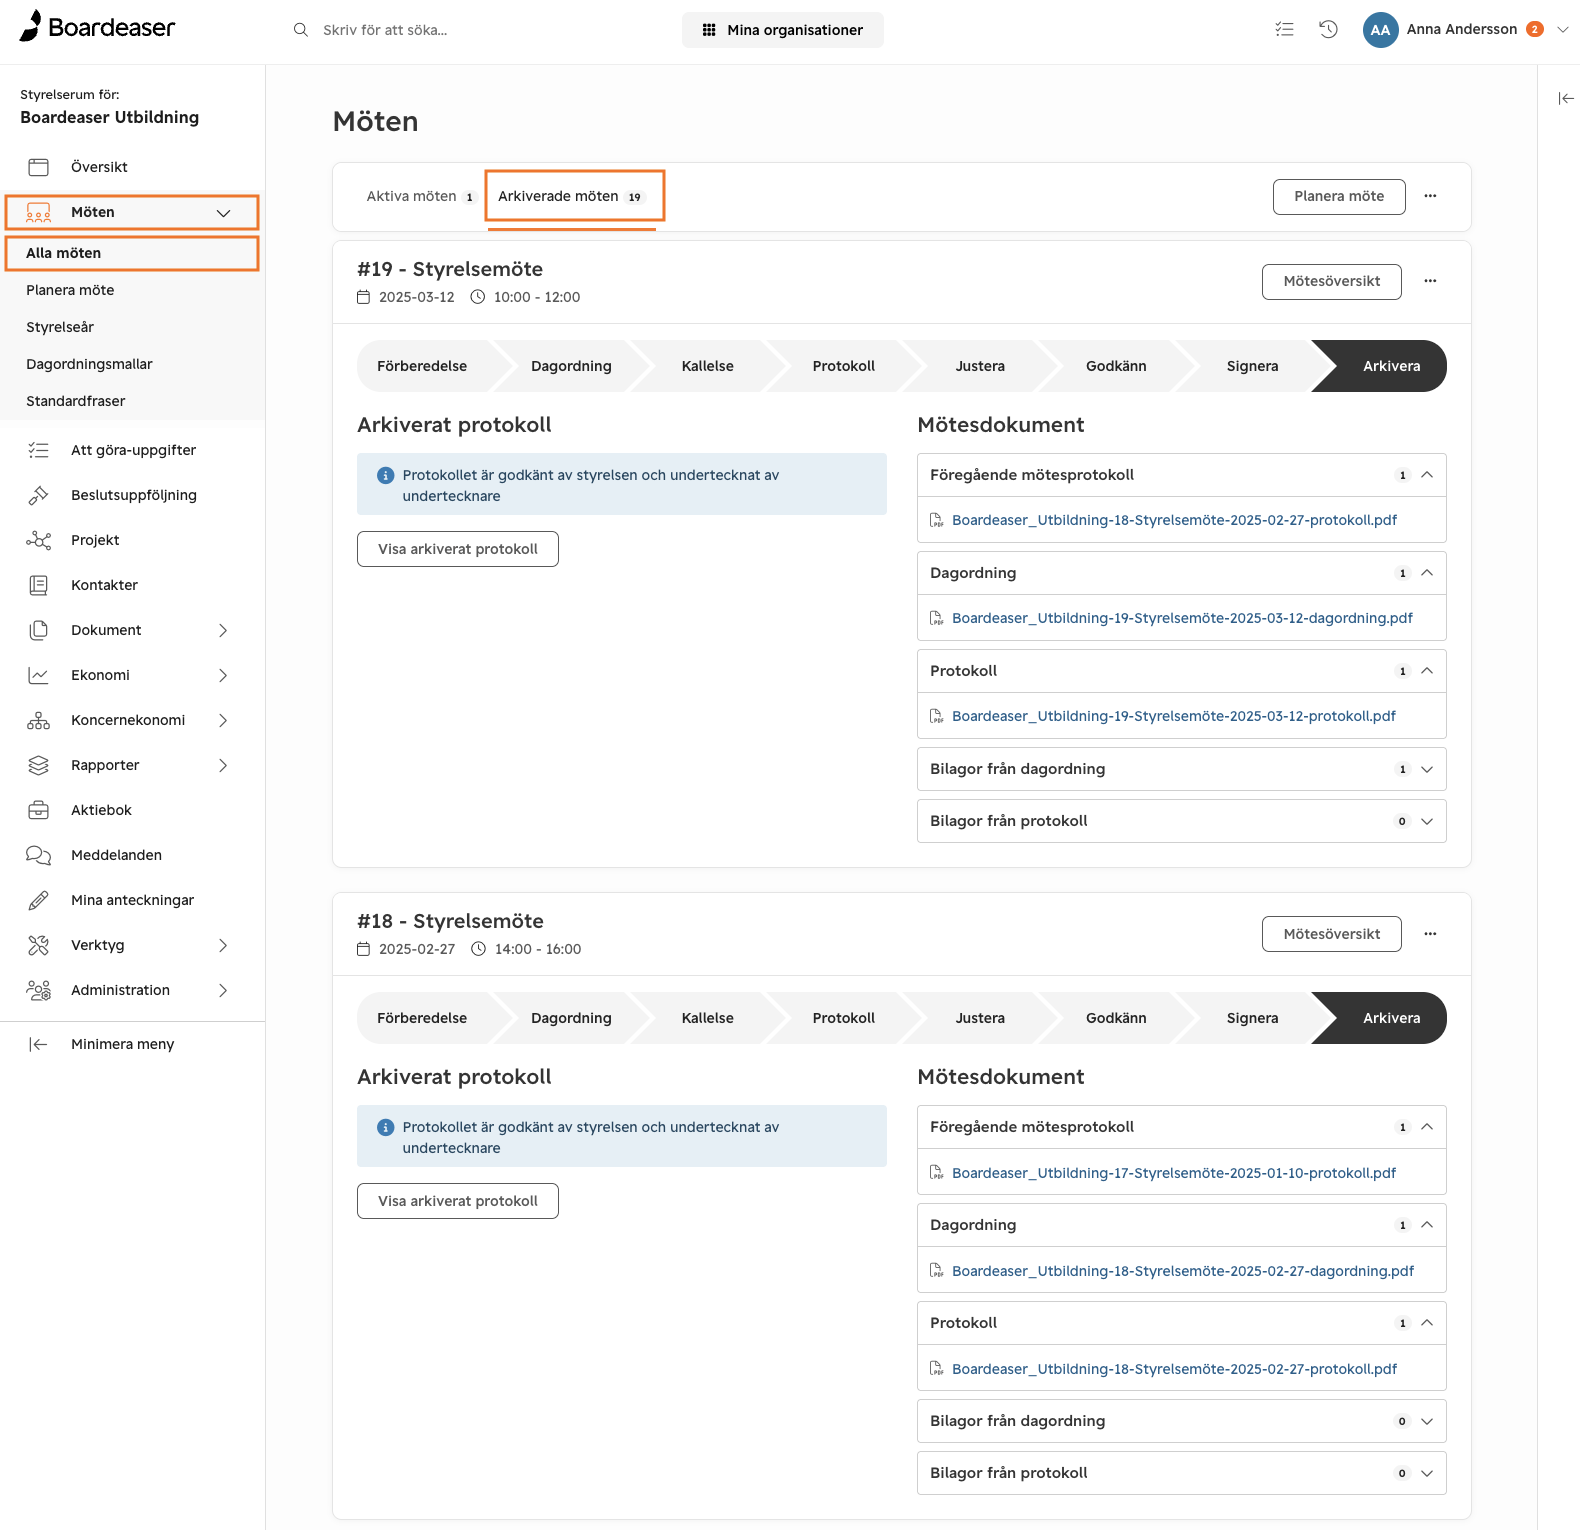Select the Kallelse step in meeting #19
1580x1530 pixels.
pyautogui.click(x=707, y=366)
